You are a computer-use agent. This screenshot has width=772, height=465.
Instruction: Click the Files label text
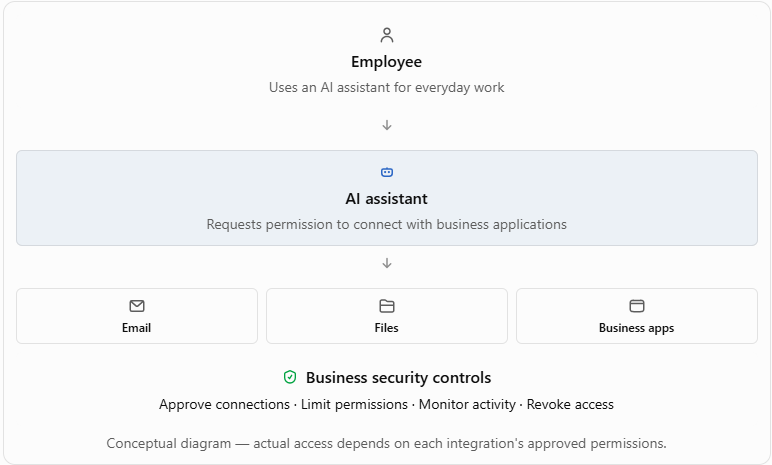pos(386,328)
